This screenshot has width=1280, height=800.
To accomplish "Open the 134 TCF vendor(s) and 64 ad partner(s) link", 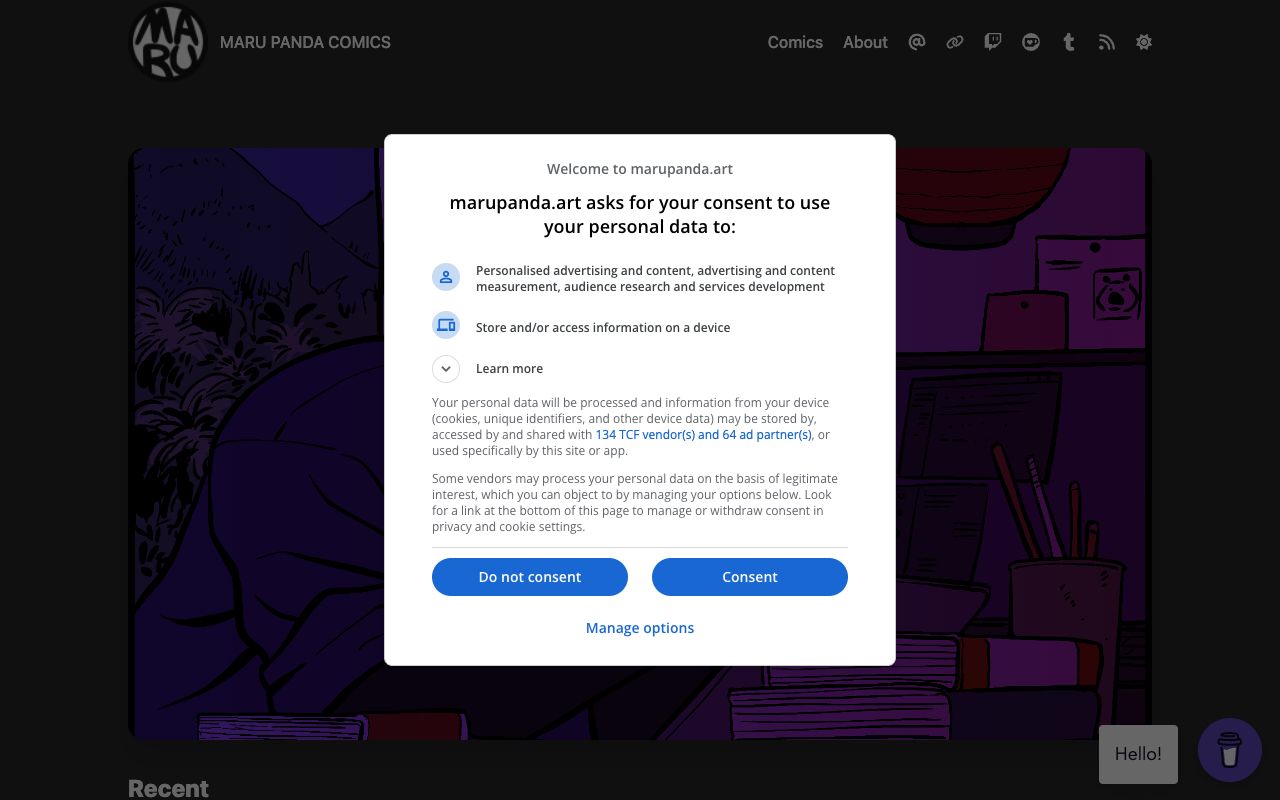I will click(x=704, y=434).
